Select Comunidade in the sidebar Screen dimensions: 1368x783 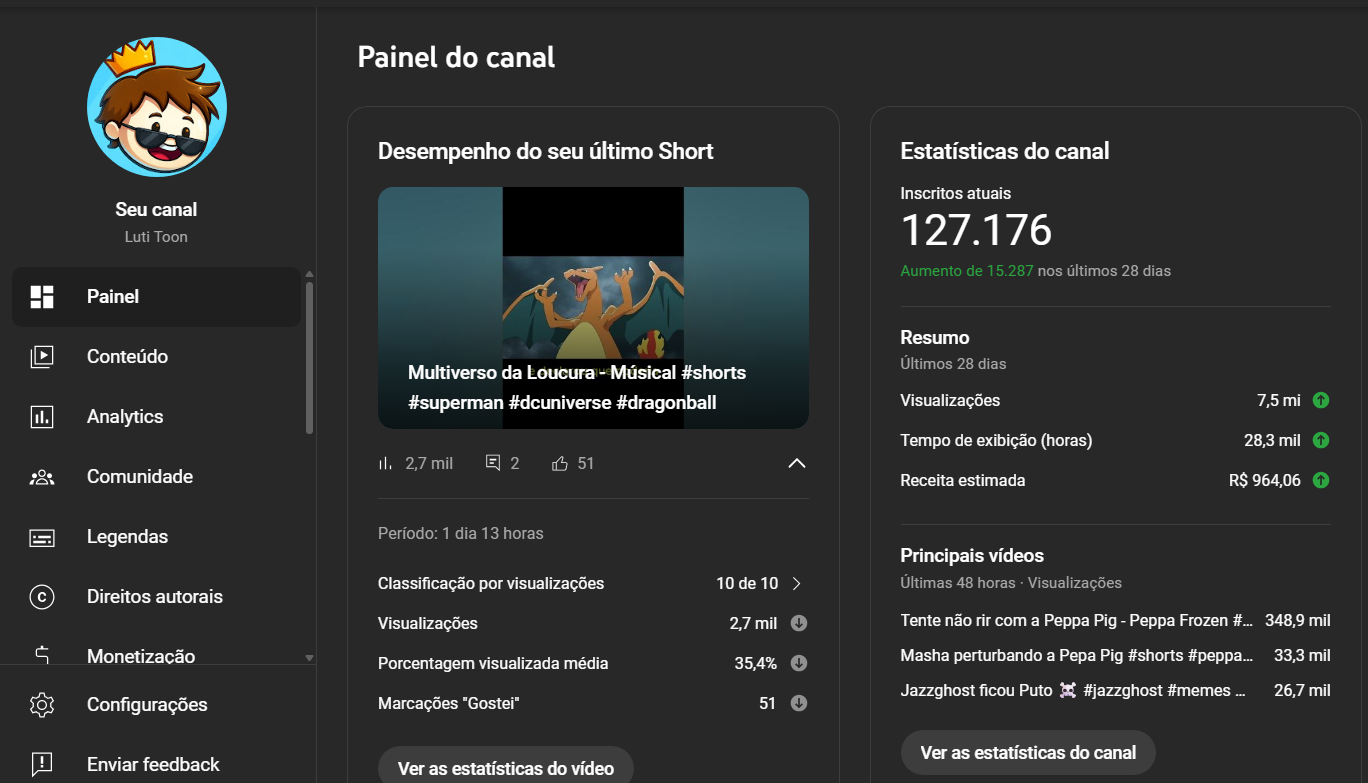click(156, 476)
